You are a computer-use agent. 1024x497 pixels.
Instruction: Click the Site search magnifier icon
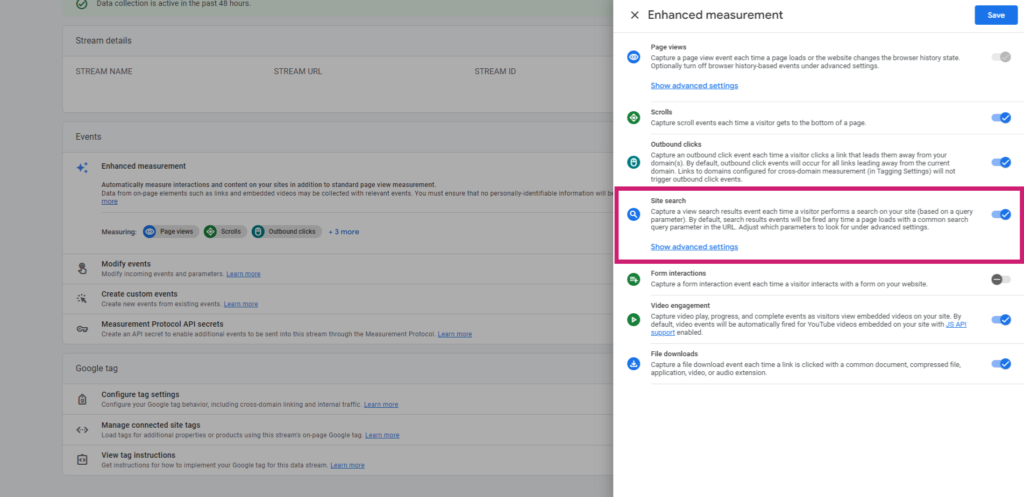click(633, 215)
